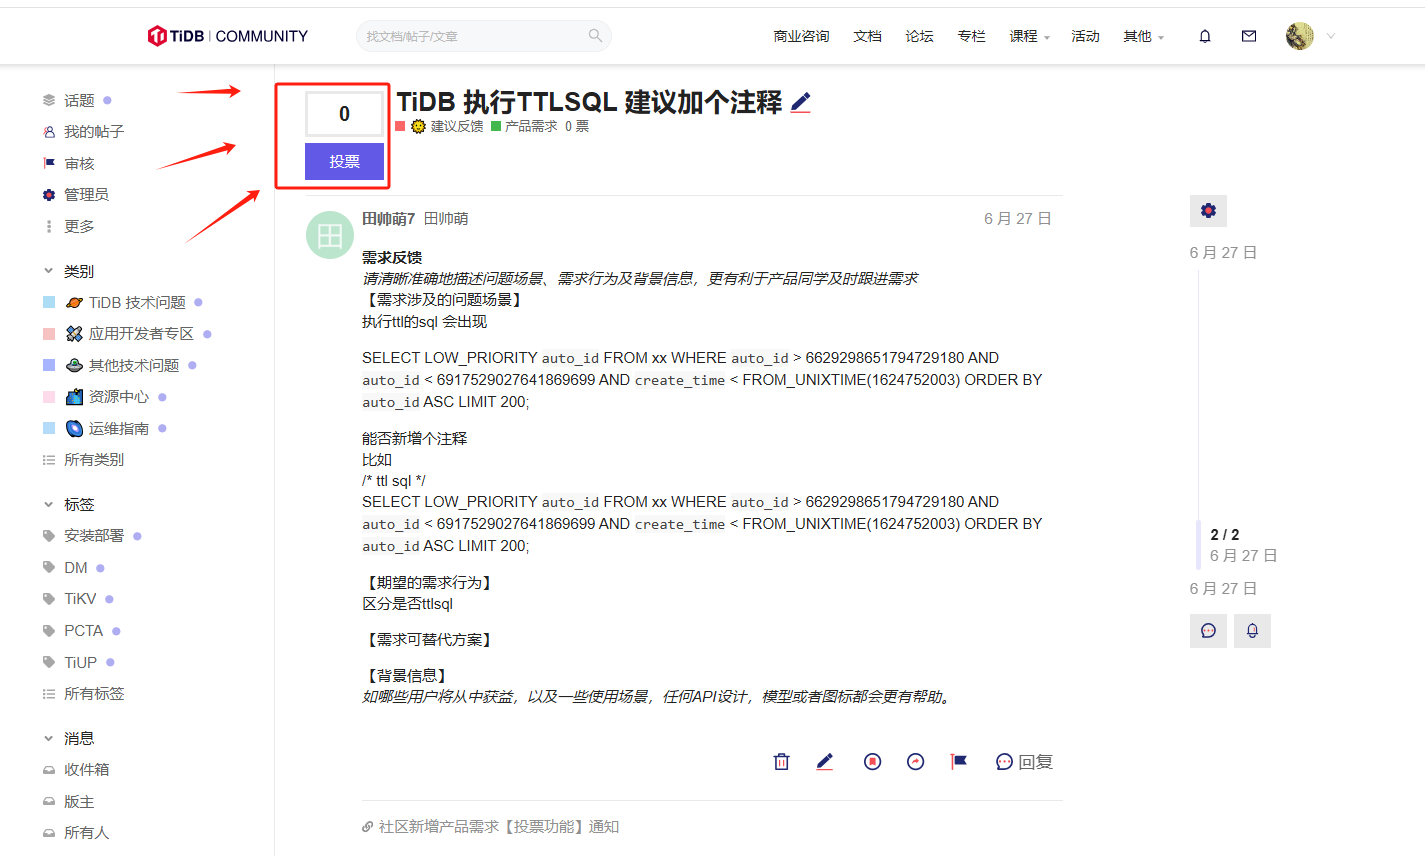Click the share arrow icon under the post
1425x856 pixels.
[x=915, y=762]
